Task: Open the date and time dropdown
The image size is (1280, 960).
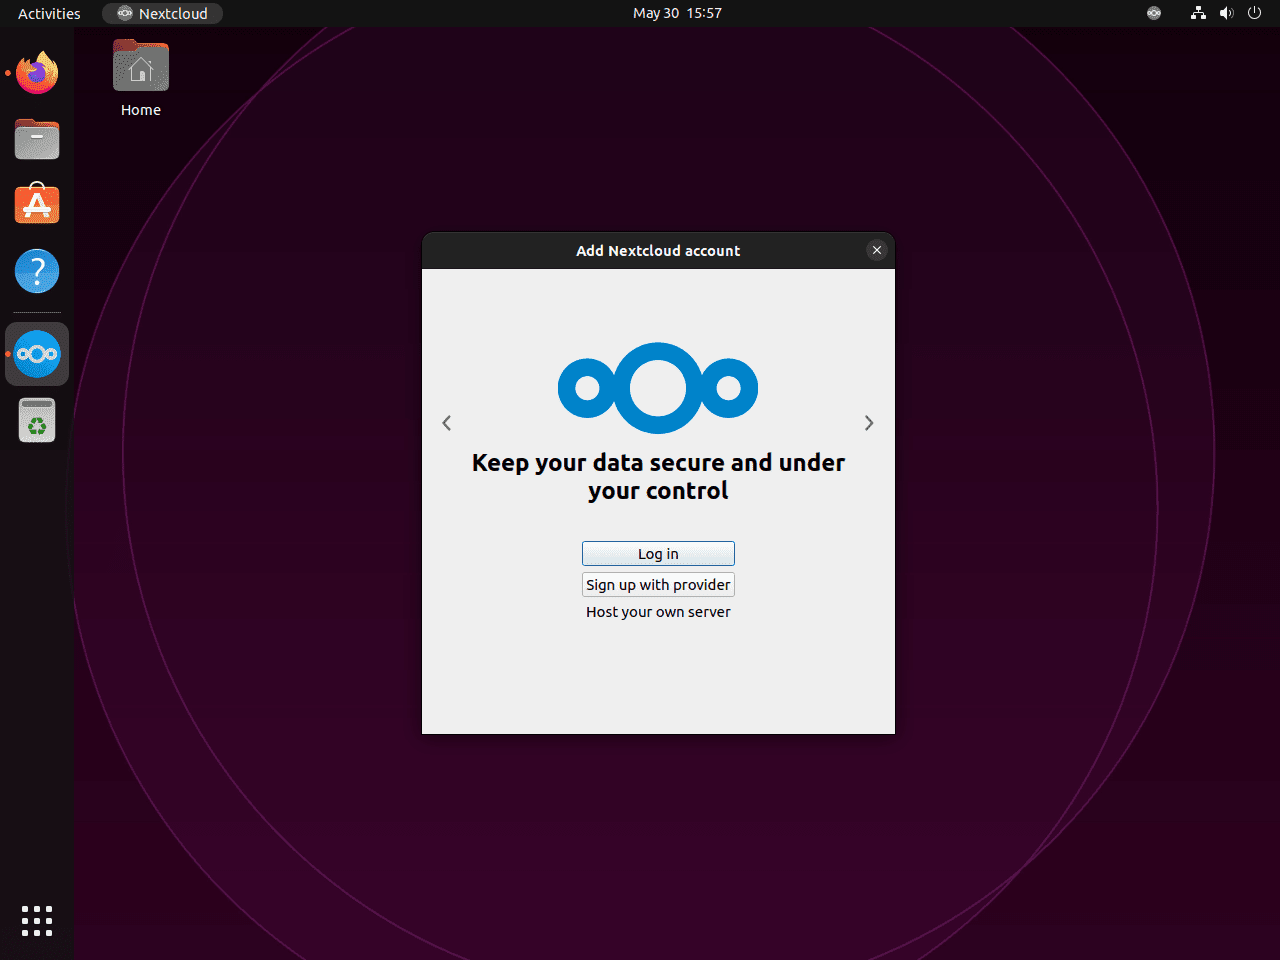Action: [x=677, y=13]
